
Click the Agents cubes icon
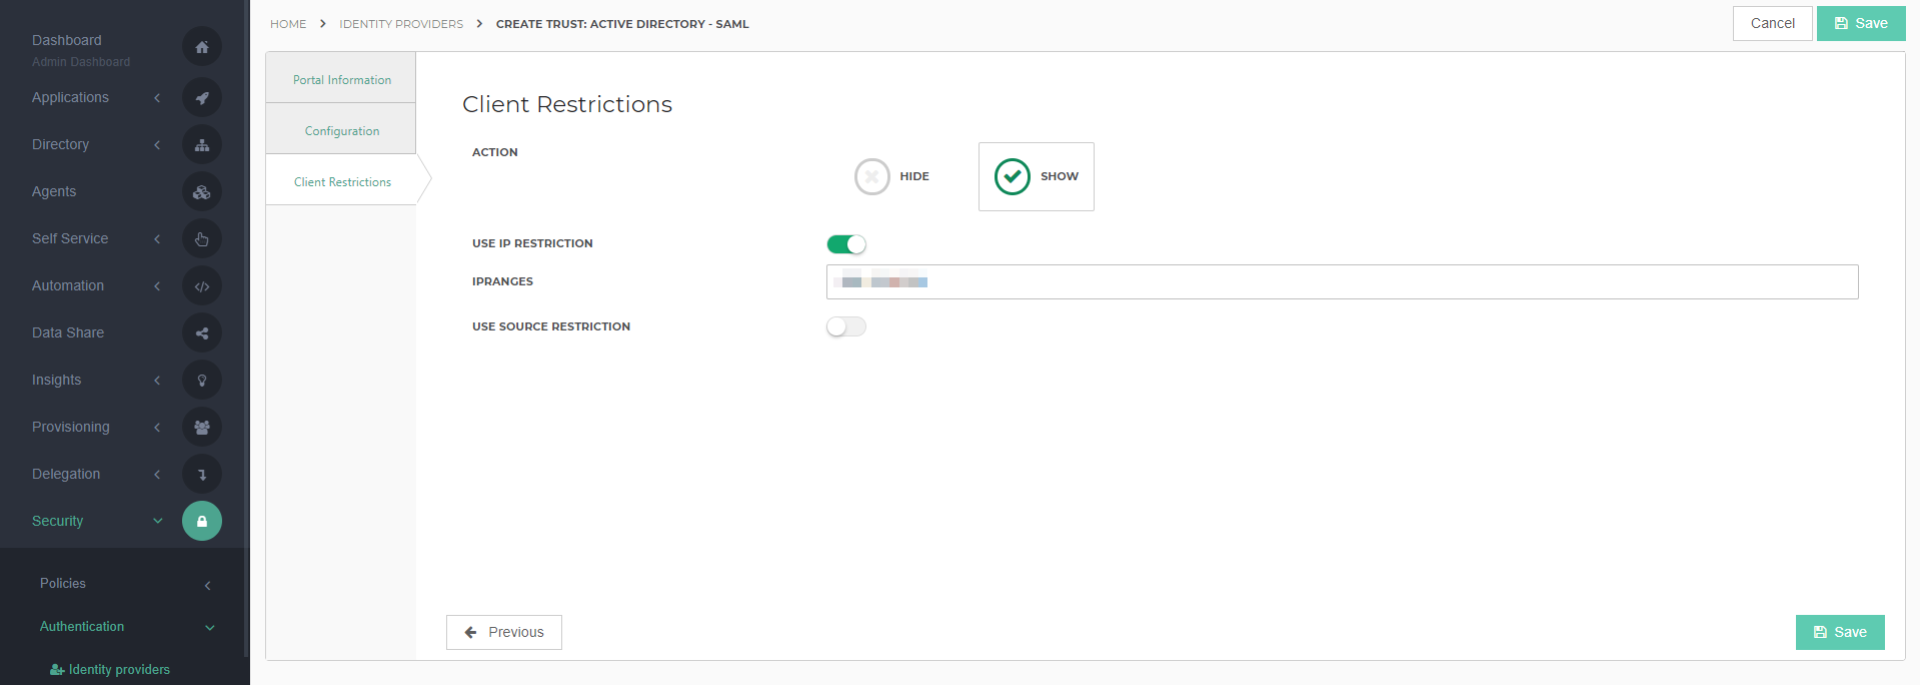pyautogui.click(x=202, y=192)
